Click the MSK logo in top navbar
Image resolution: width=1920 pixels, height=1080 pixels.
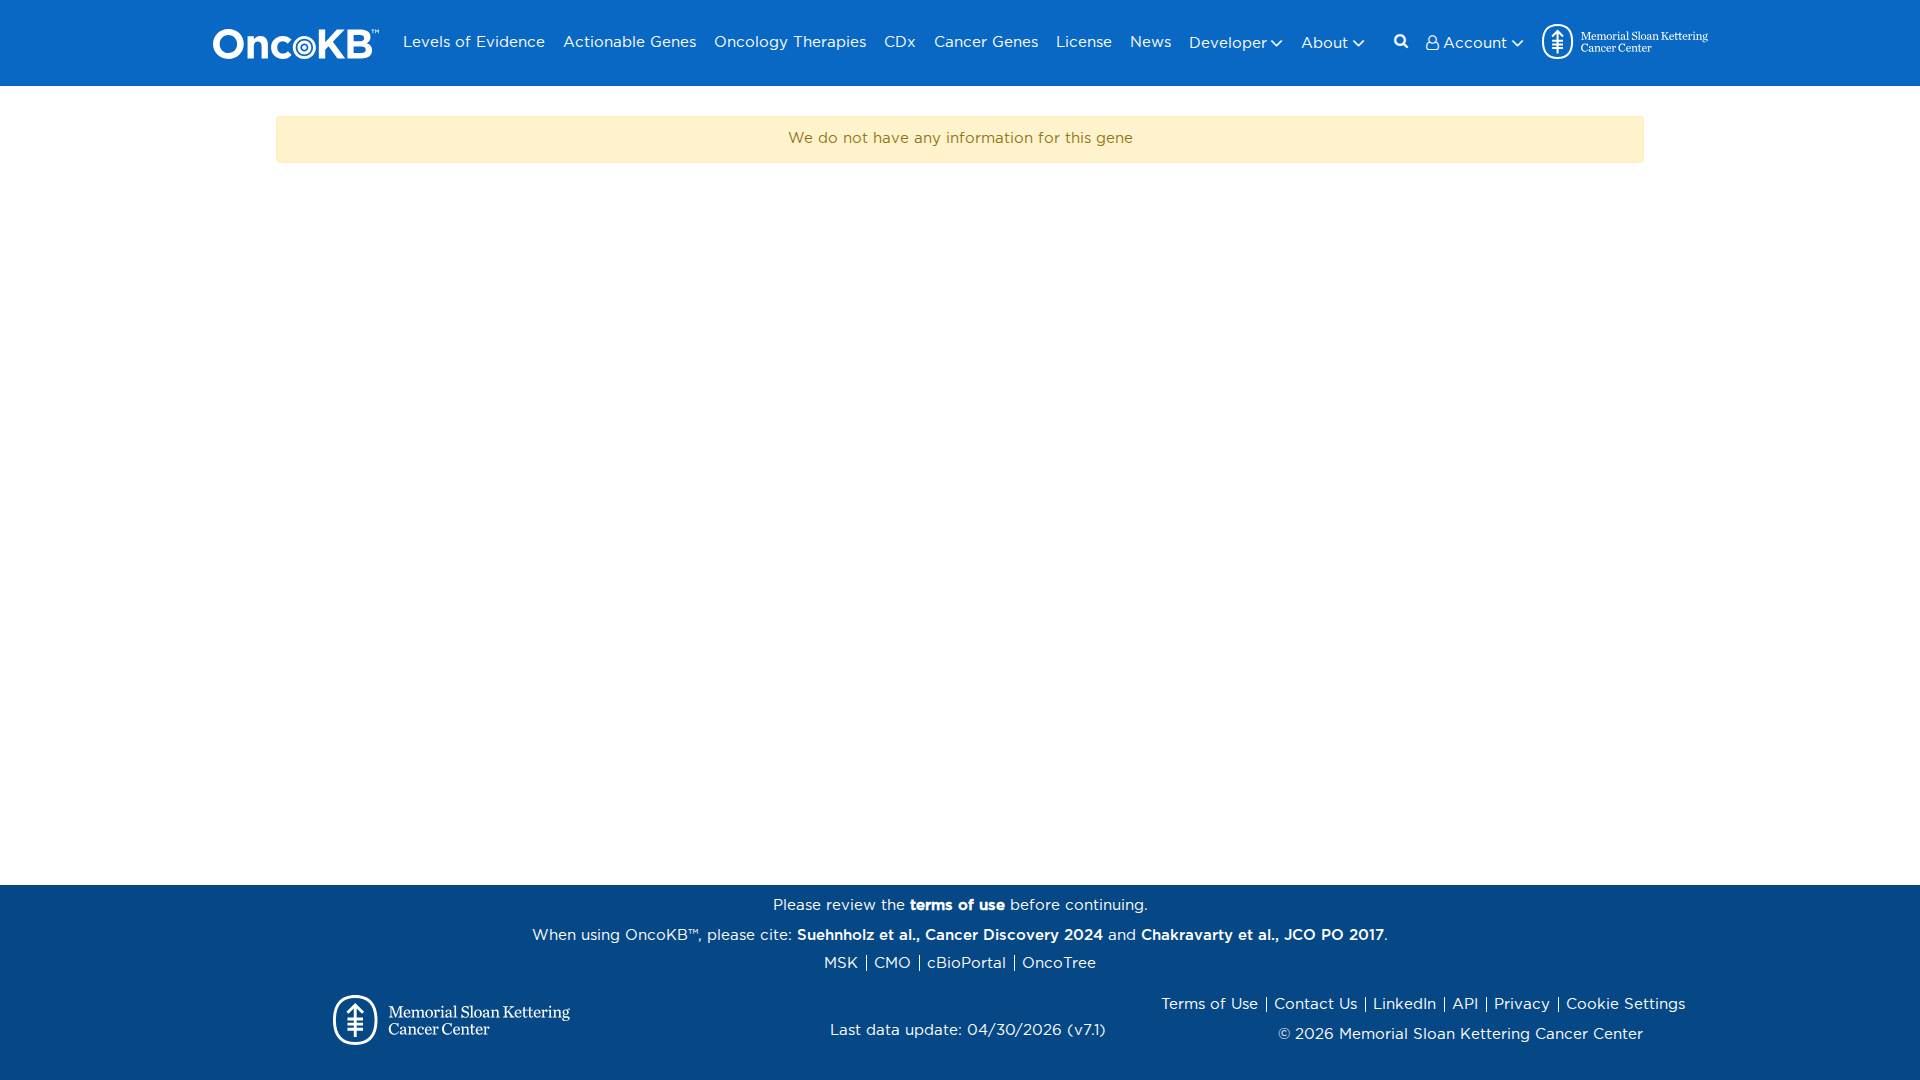coord(1625,42)
